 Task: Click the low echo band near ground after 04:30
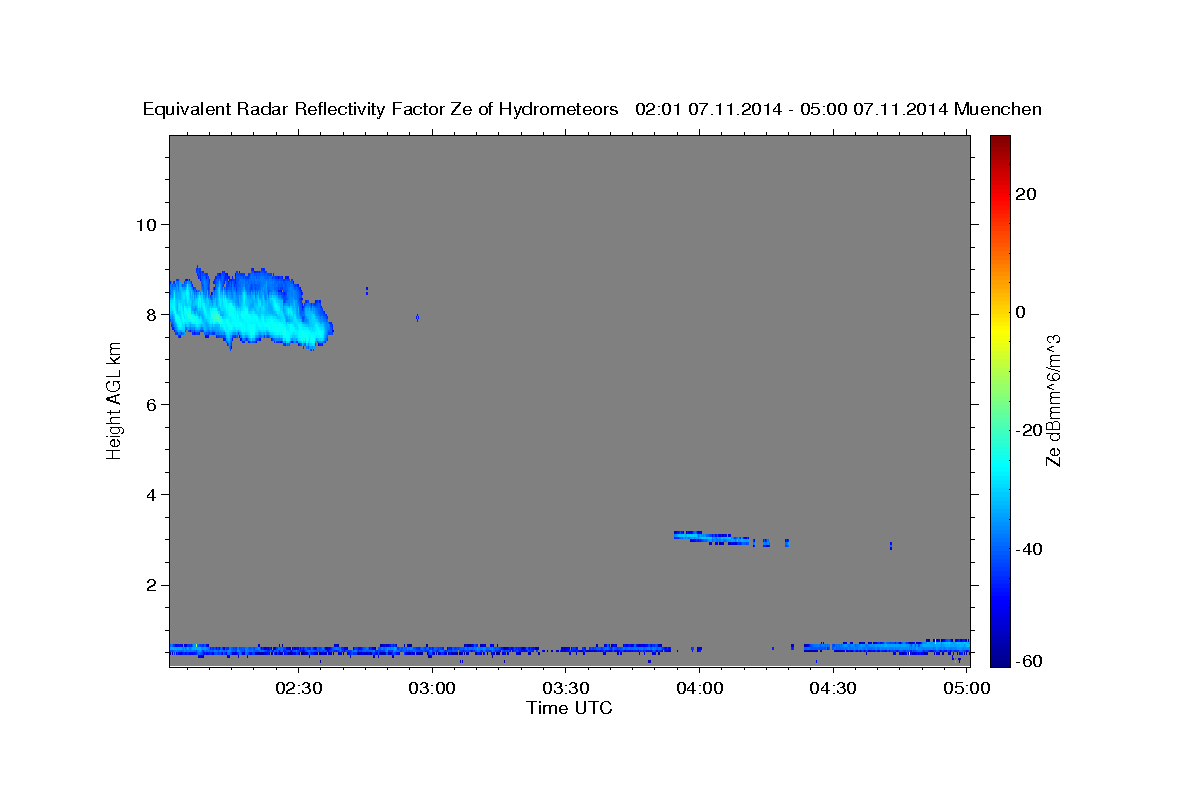[x=886, y=647]
